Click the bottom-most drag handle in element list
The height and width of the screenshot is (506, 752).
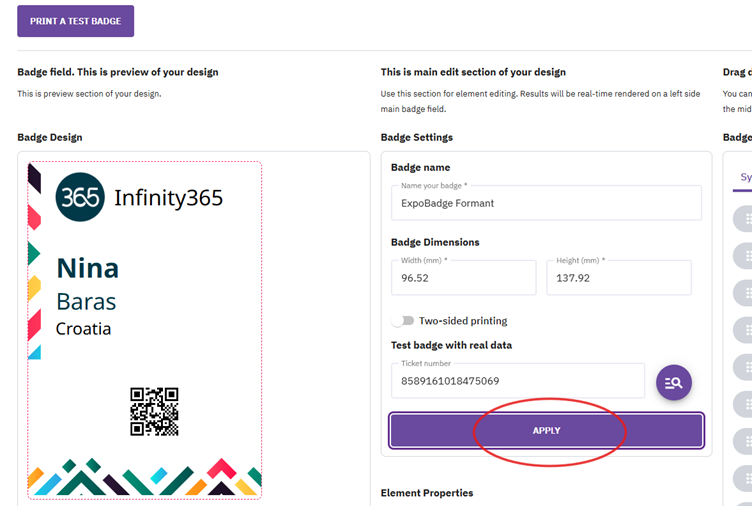(x=746, y=478)
